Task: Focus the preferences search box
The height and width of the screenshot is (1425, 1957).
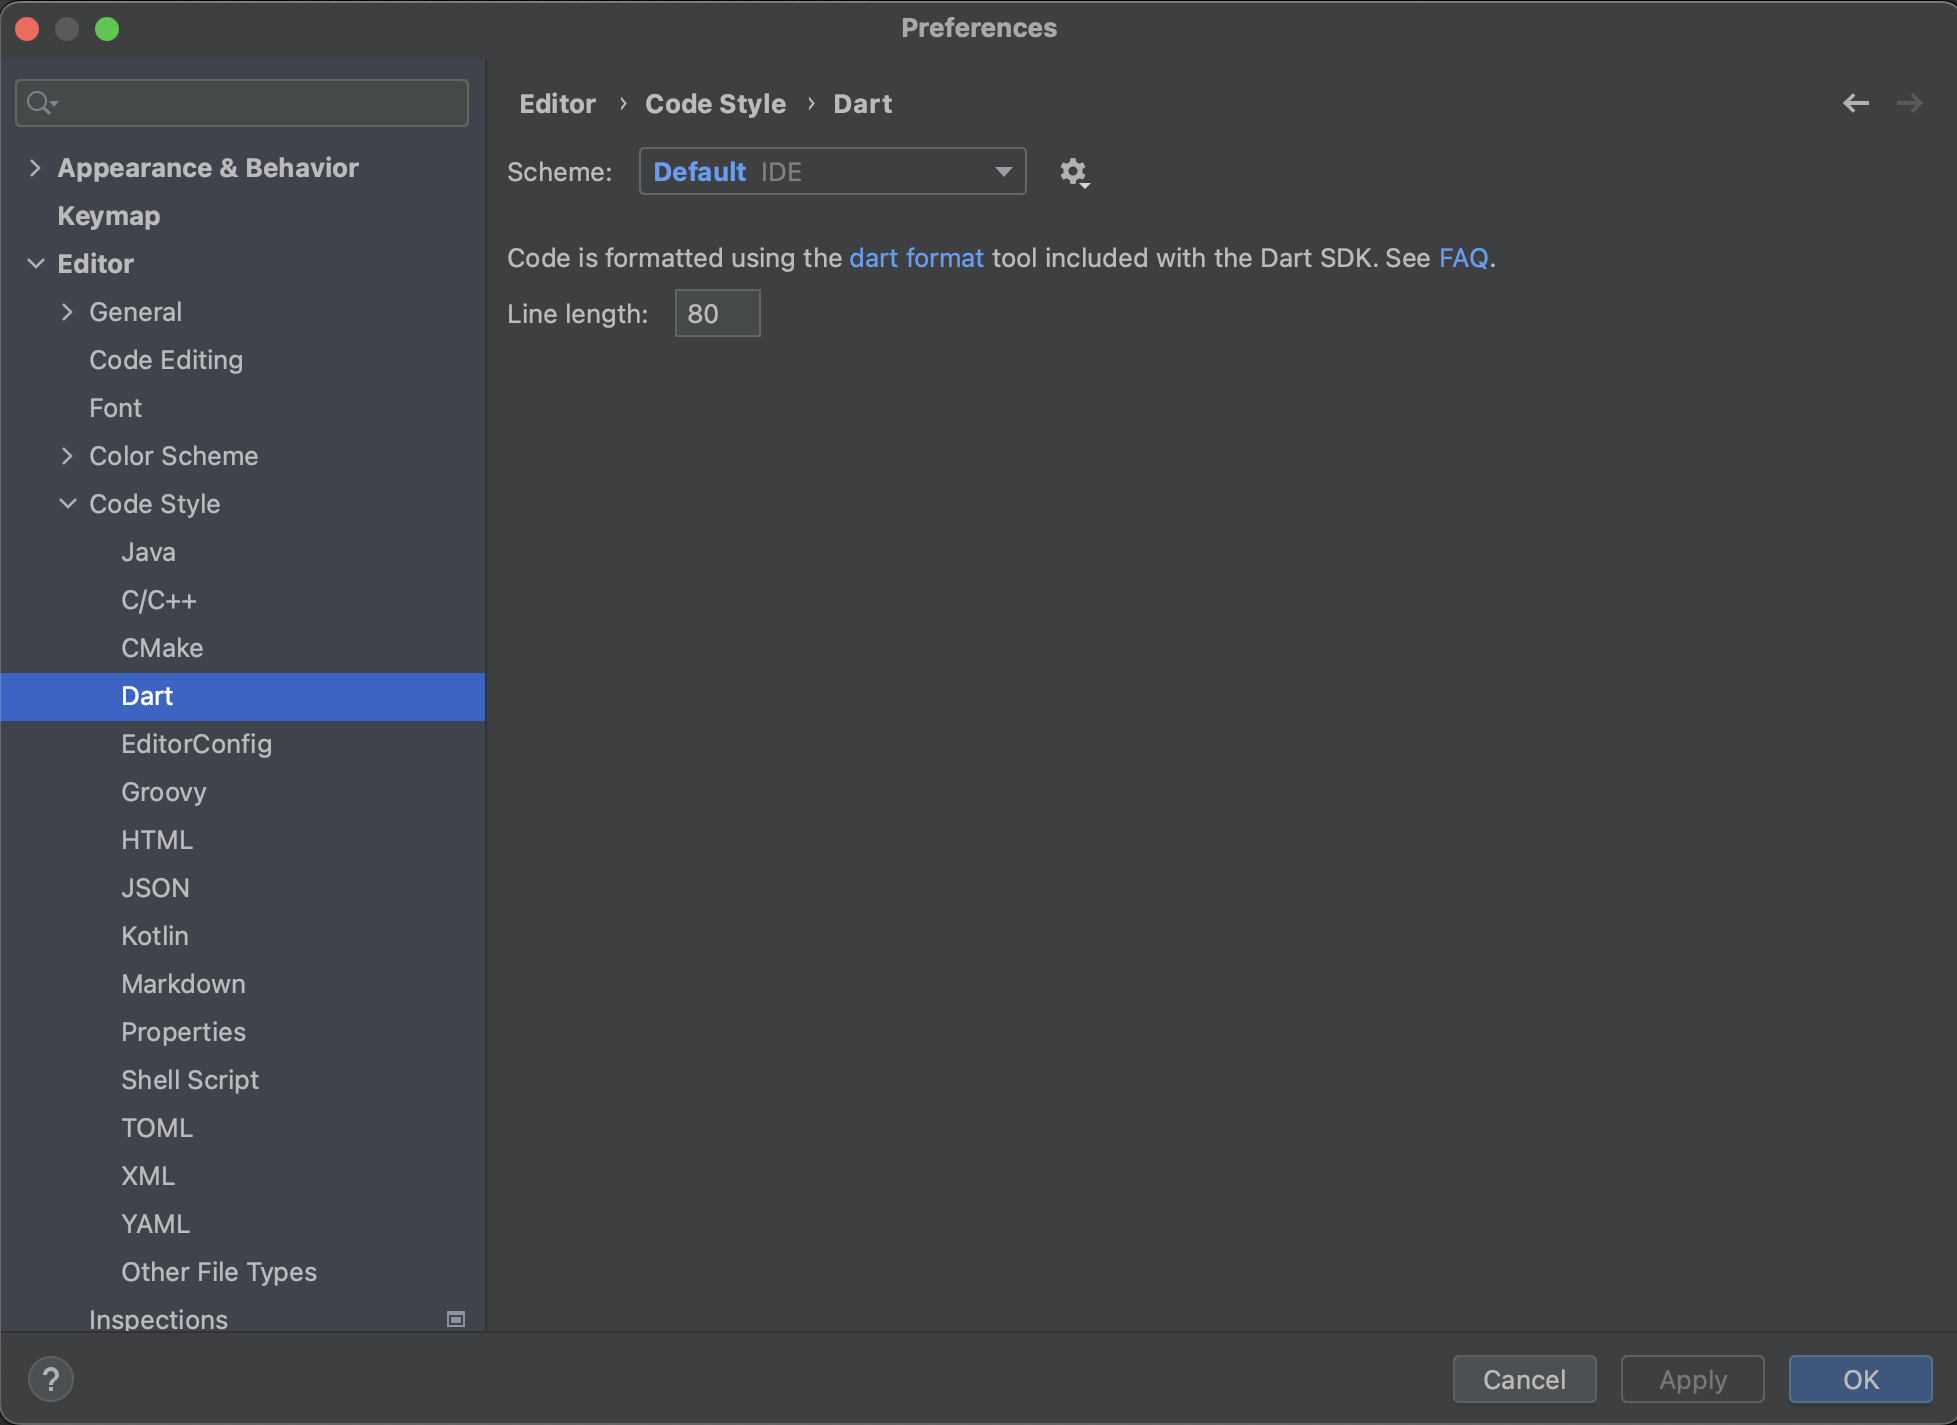Action: coord(242,103)
